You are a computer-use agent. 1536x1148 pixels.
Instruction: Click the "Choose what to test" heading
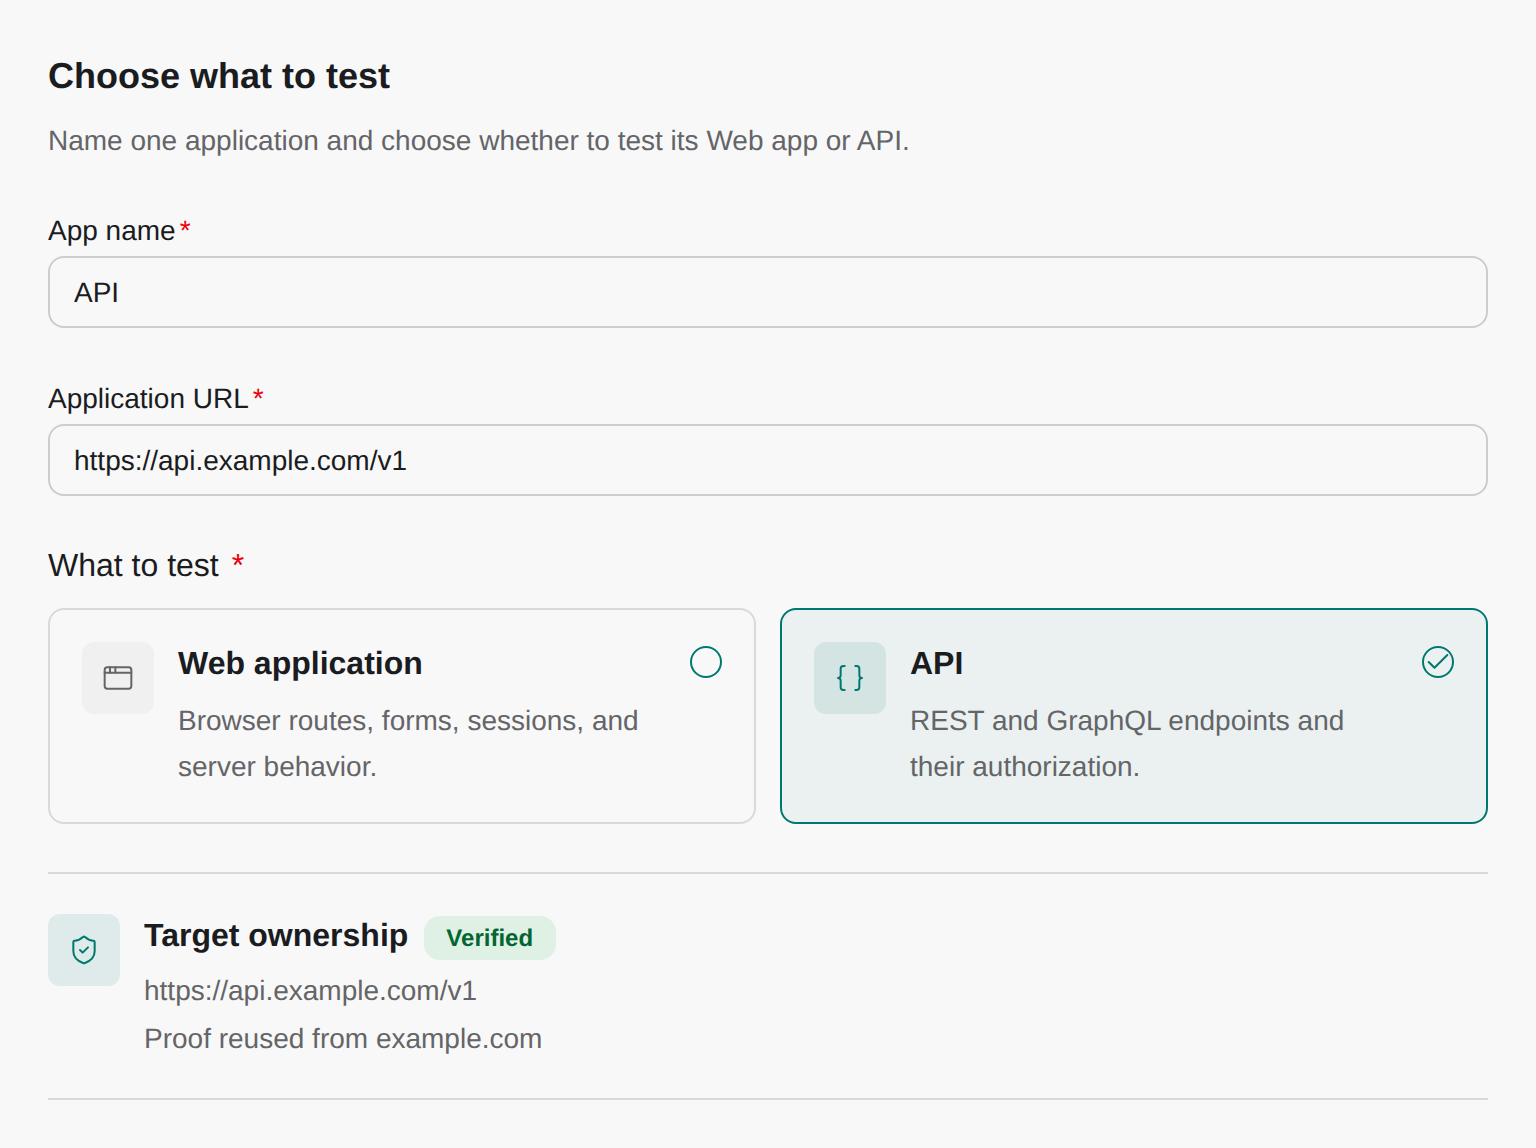(219, 76)
